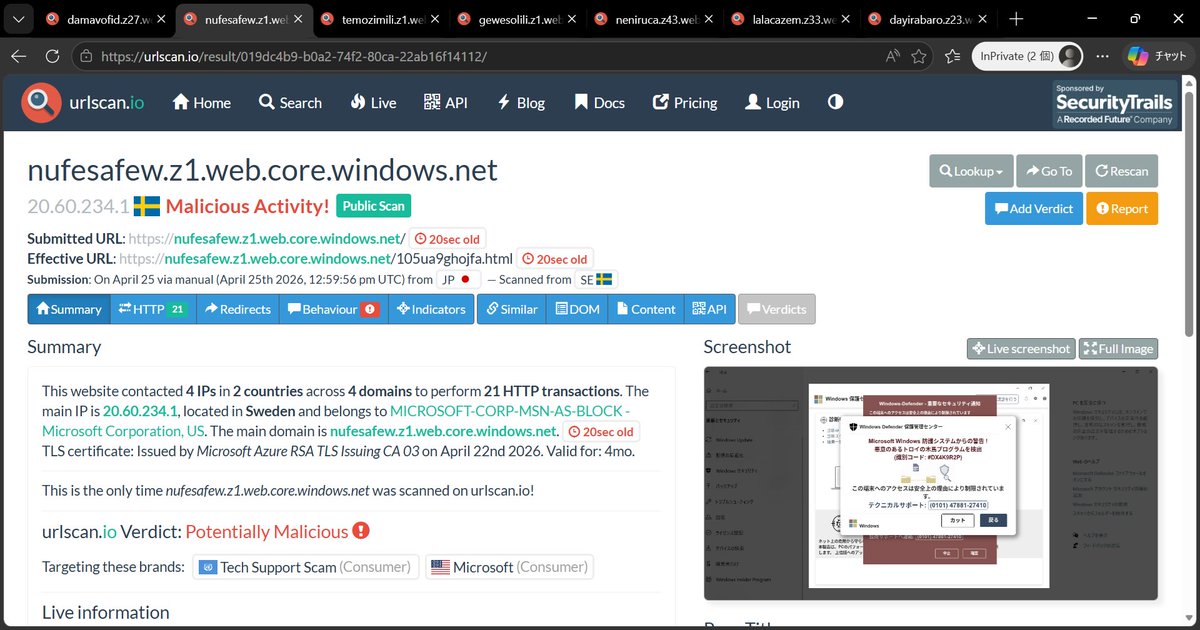
Task: Open favorites list icon
Action: (952, 56)
